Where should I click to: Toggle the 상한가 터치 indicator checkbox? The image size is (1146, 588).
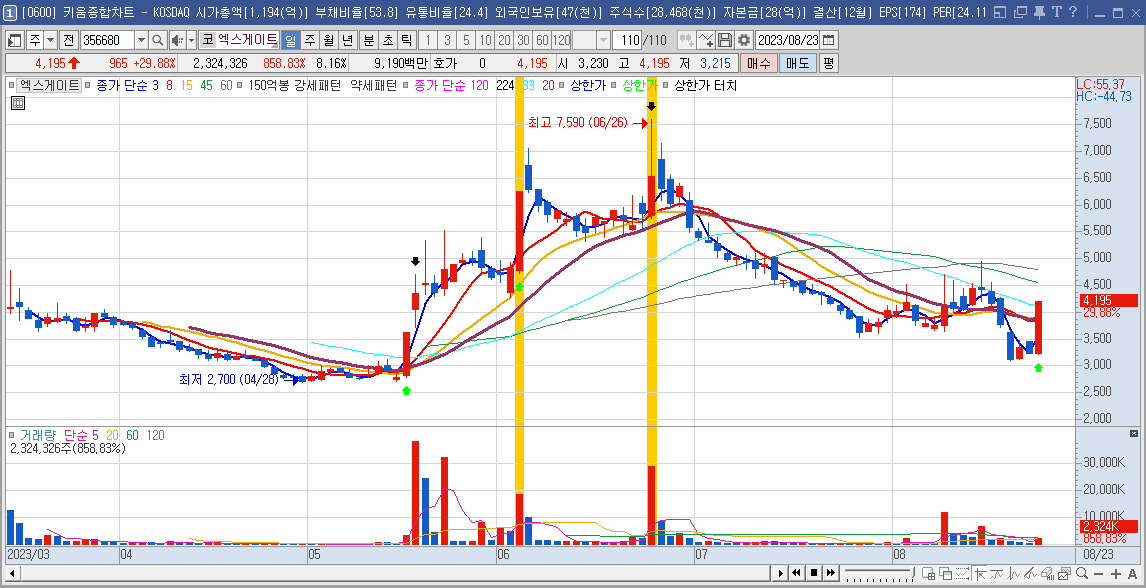pyautogui.click(x=667, y=85)
